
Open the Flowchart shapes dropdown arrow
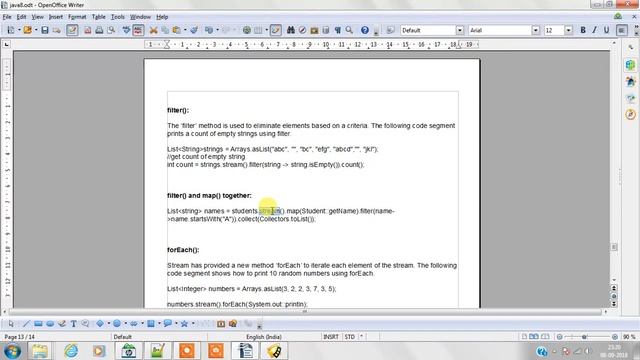coord(159,324)
